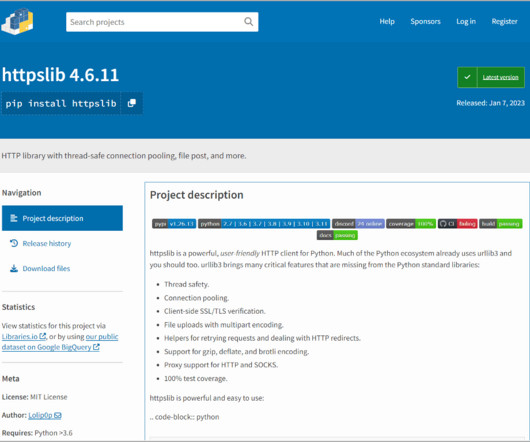Click the coverage 100% badge
This screenshot has height=442, width=530.
pyautogui.click(x=411, y=224)
